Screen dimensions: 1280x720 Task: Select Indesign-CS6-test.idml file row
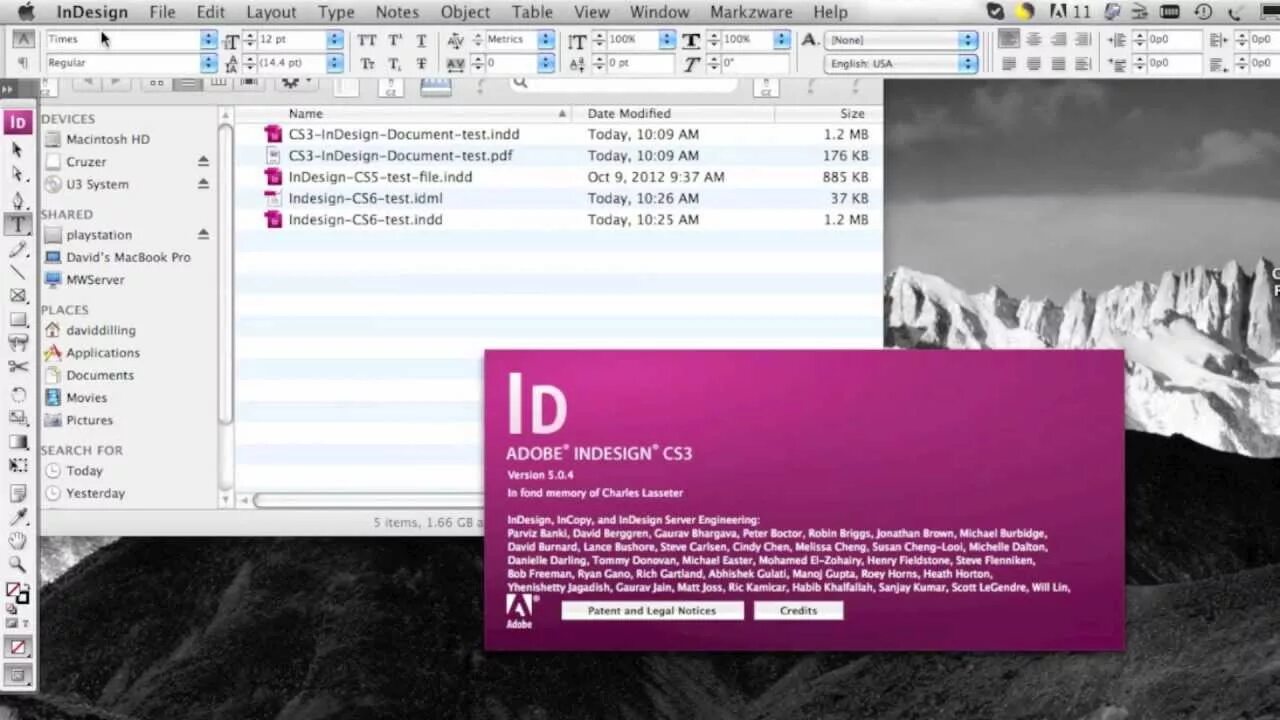tap(558, 198)
